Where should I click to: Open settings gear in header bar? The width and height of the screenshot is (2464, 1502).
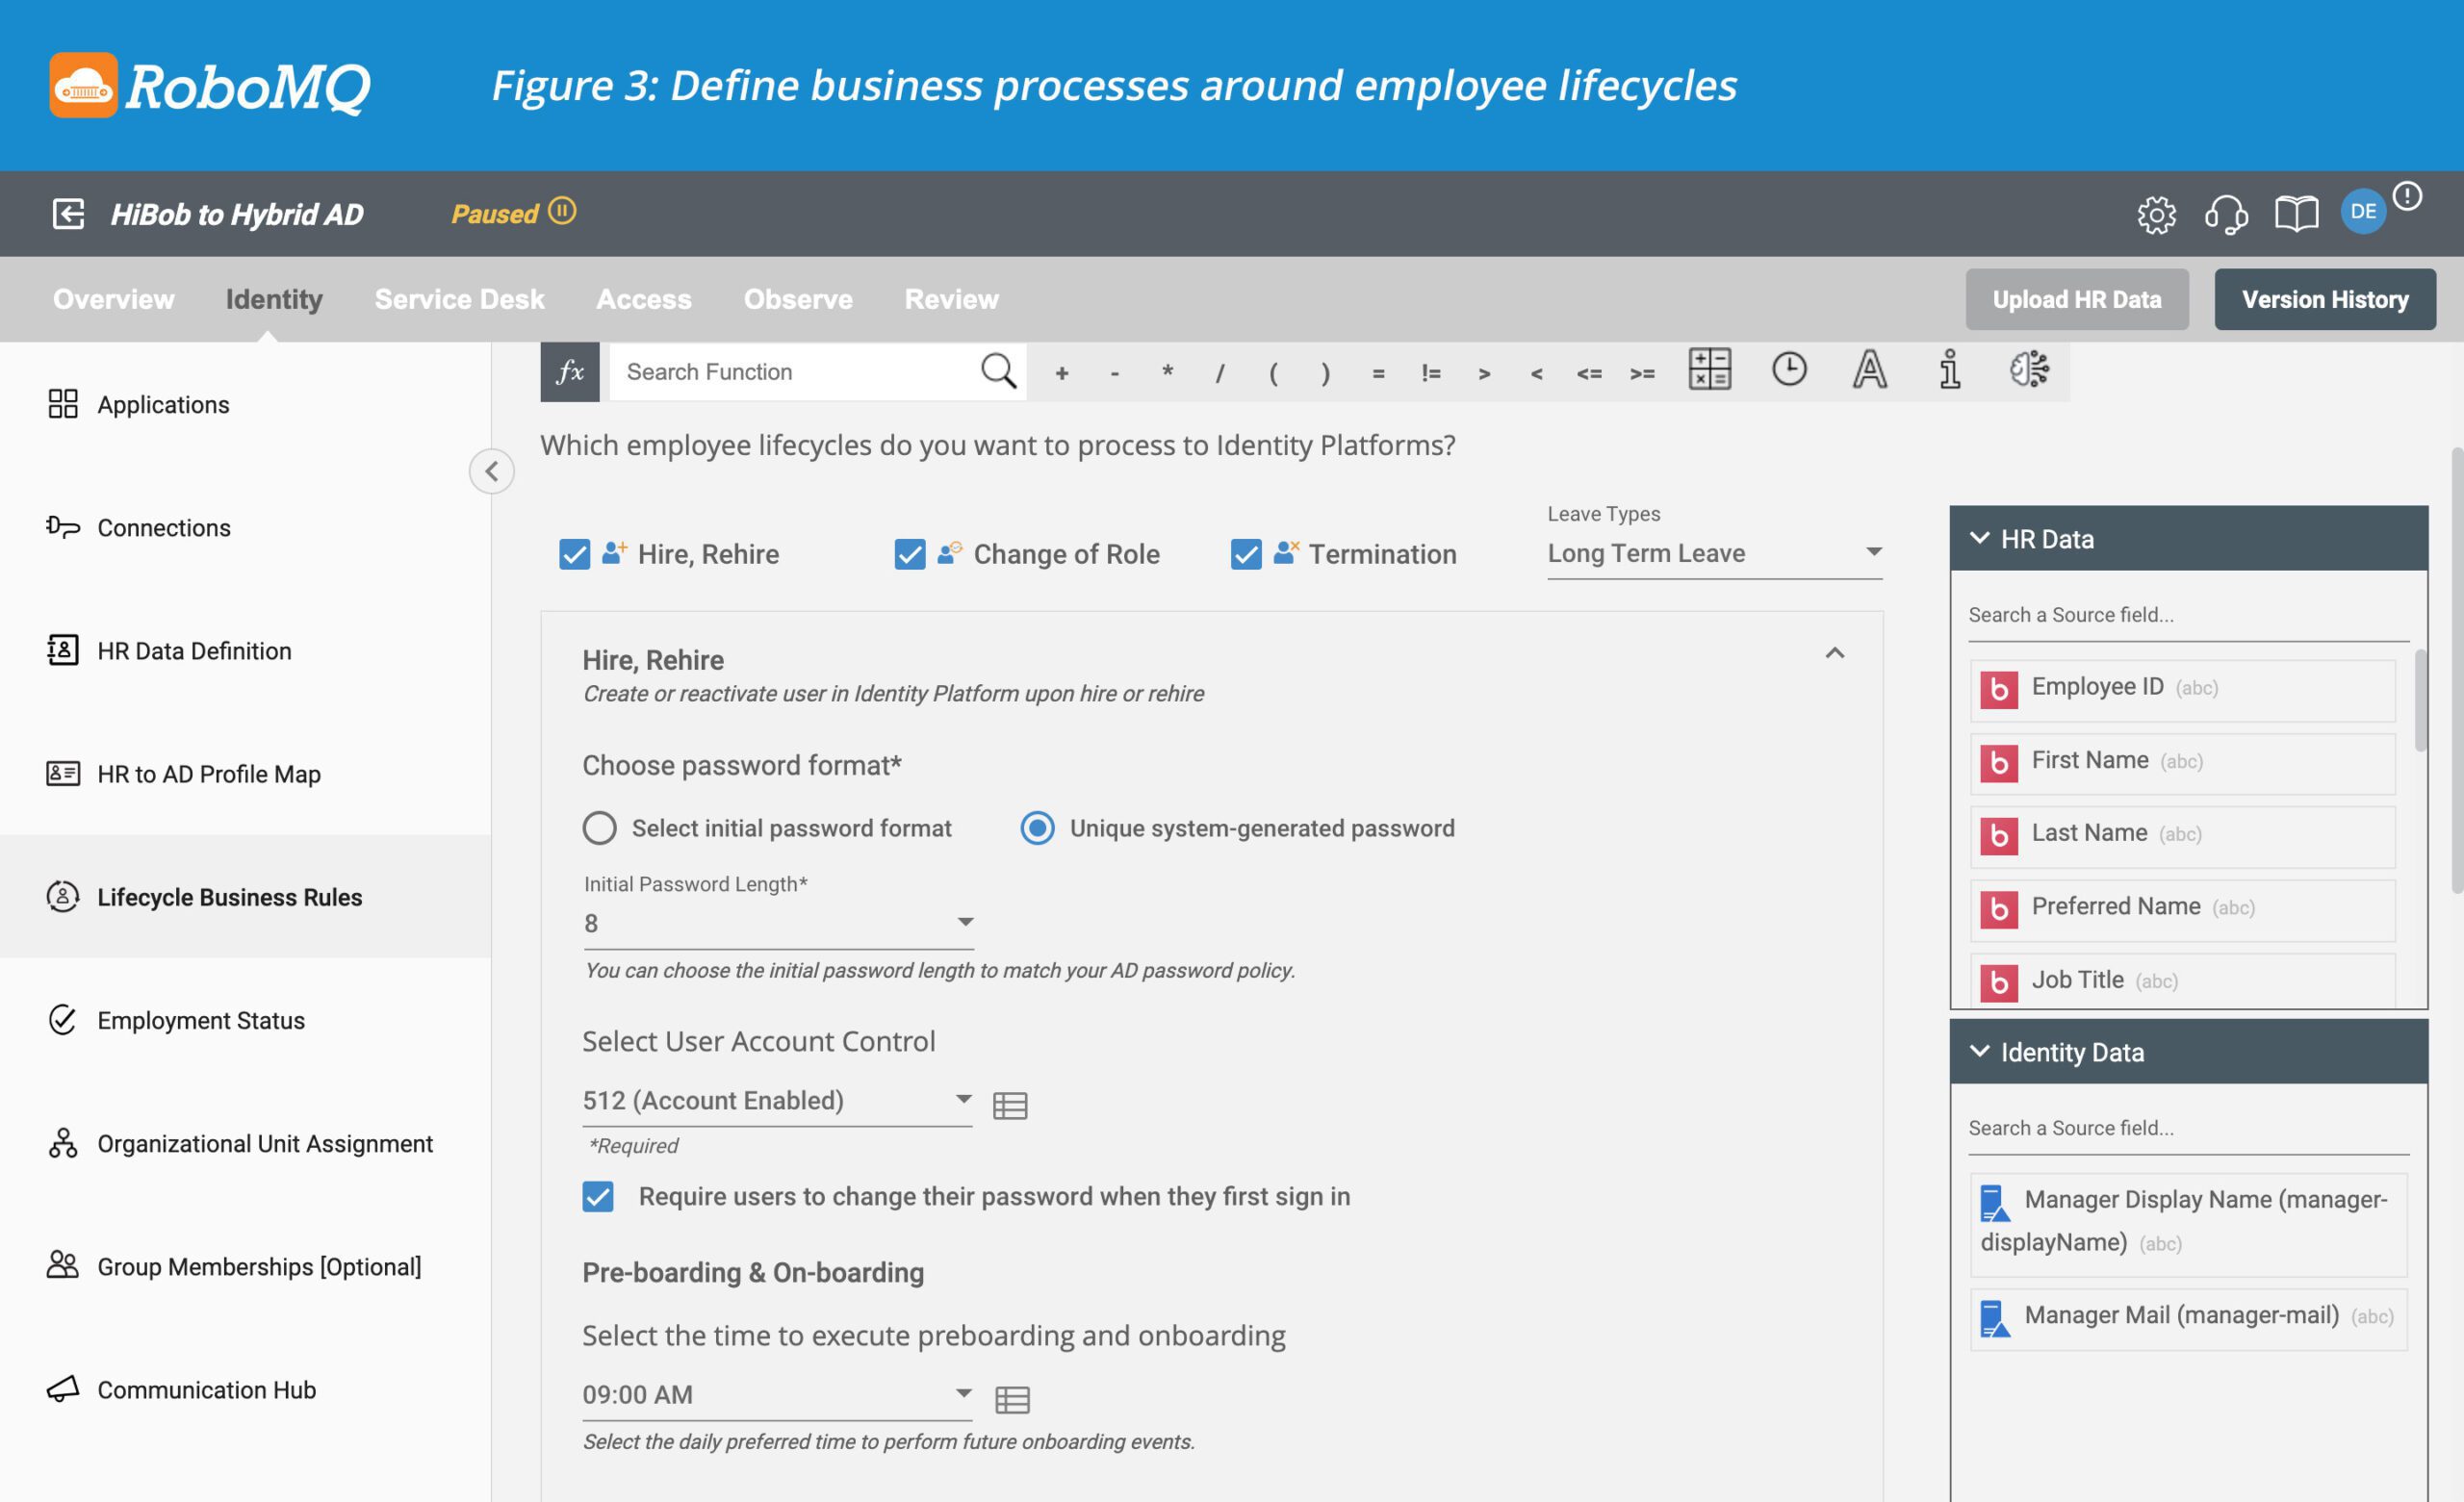point(2155,214)
